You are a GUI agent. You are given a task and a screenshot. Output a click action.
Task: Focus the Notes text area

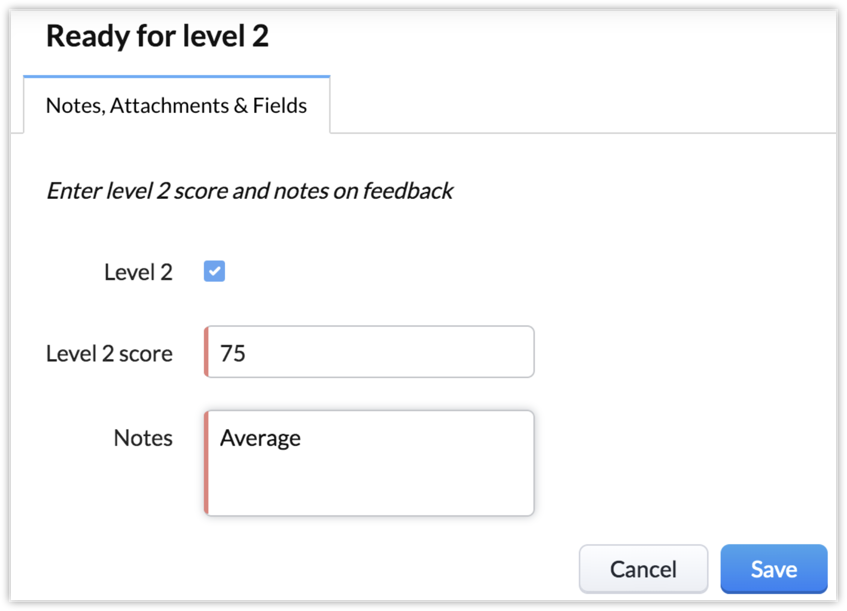370,463
